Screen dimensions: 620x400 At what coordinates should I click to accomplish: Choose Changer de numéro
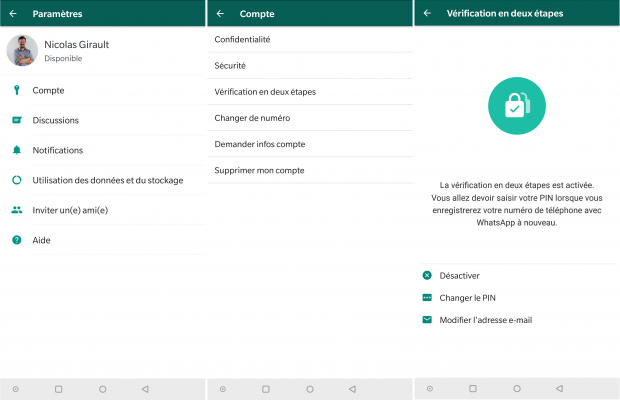coord(253,118)
